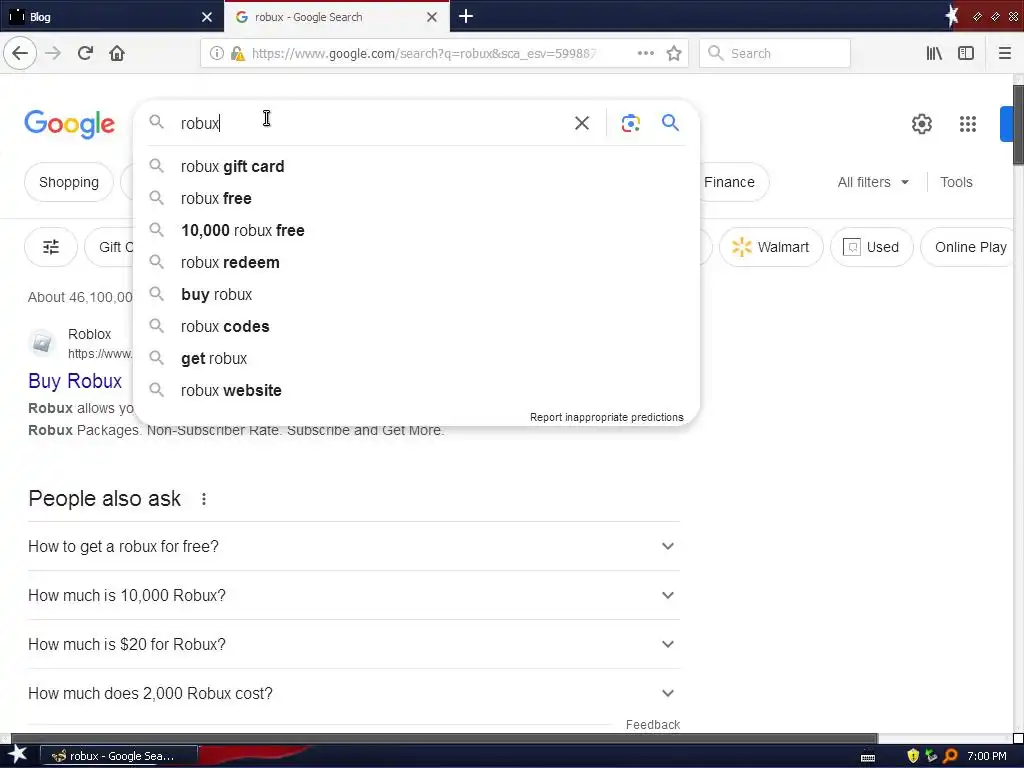
Task: Click the taskbar star start button
Action: pos(18,755)
